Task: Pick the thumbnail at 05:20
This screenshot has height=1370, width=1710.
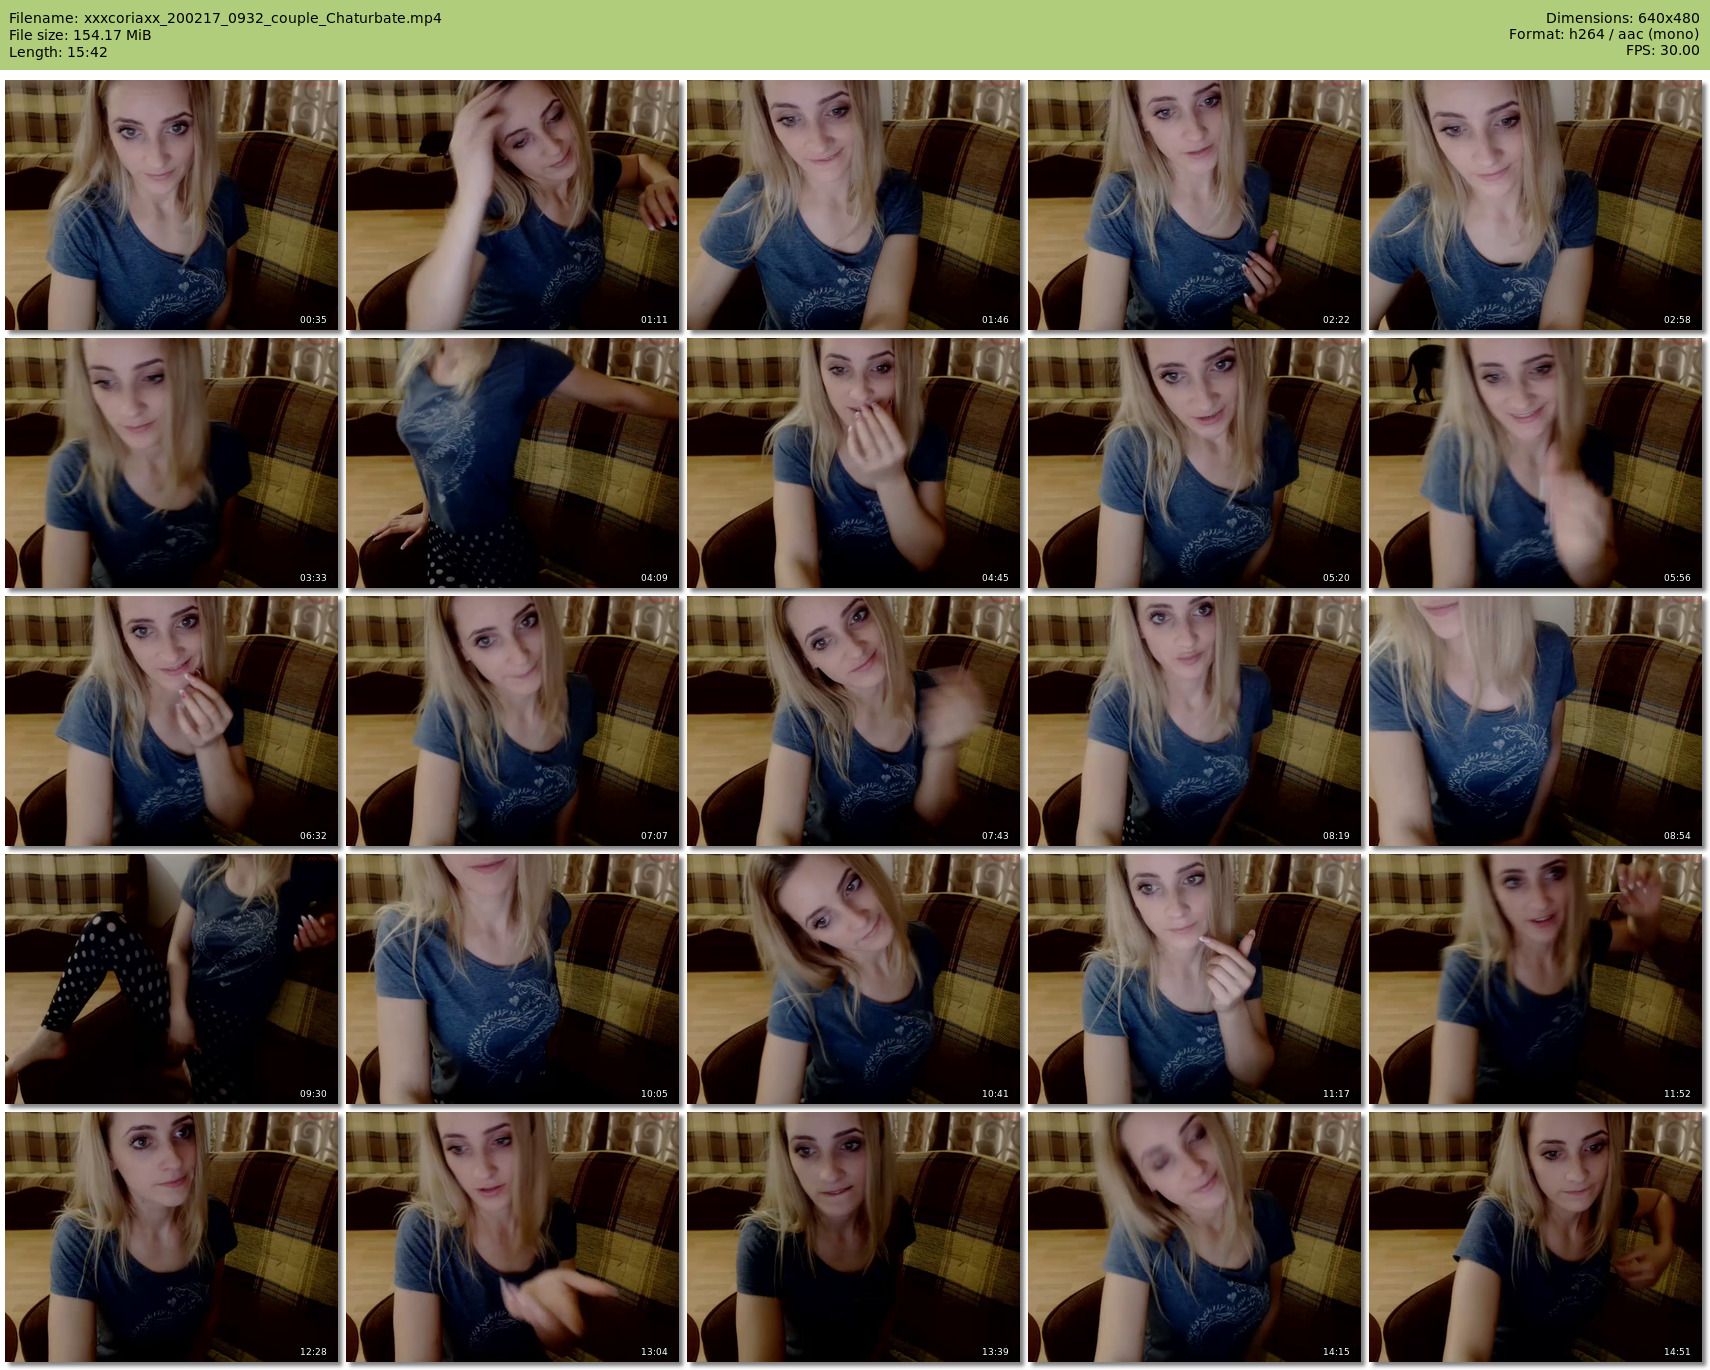Action: 1195,463
